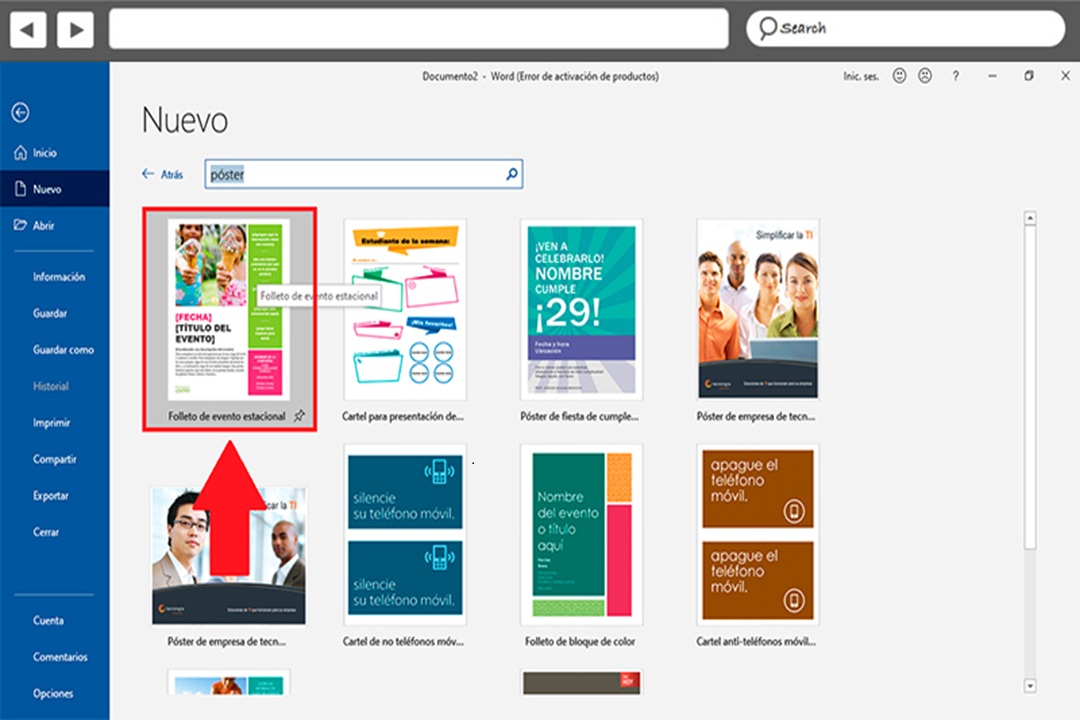Open the Cartel de no teléfonos móviles template
This screenshot has width=1080, height=720.
click(404, 533)
